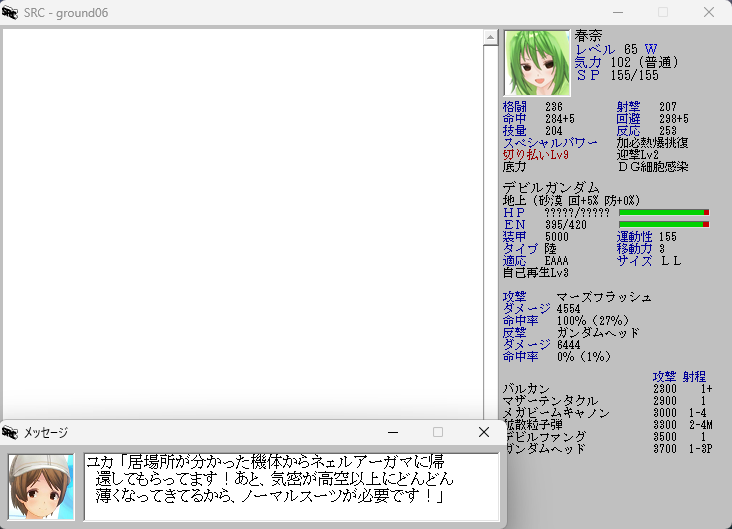Click the green-haired 春奈 pilot portrait
Viewport: 732px width, 529px height.
[x=537, y=63]
